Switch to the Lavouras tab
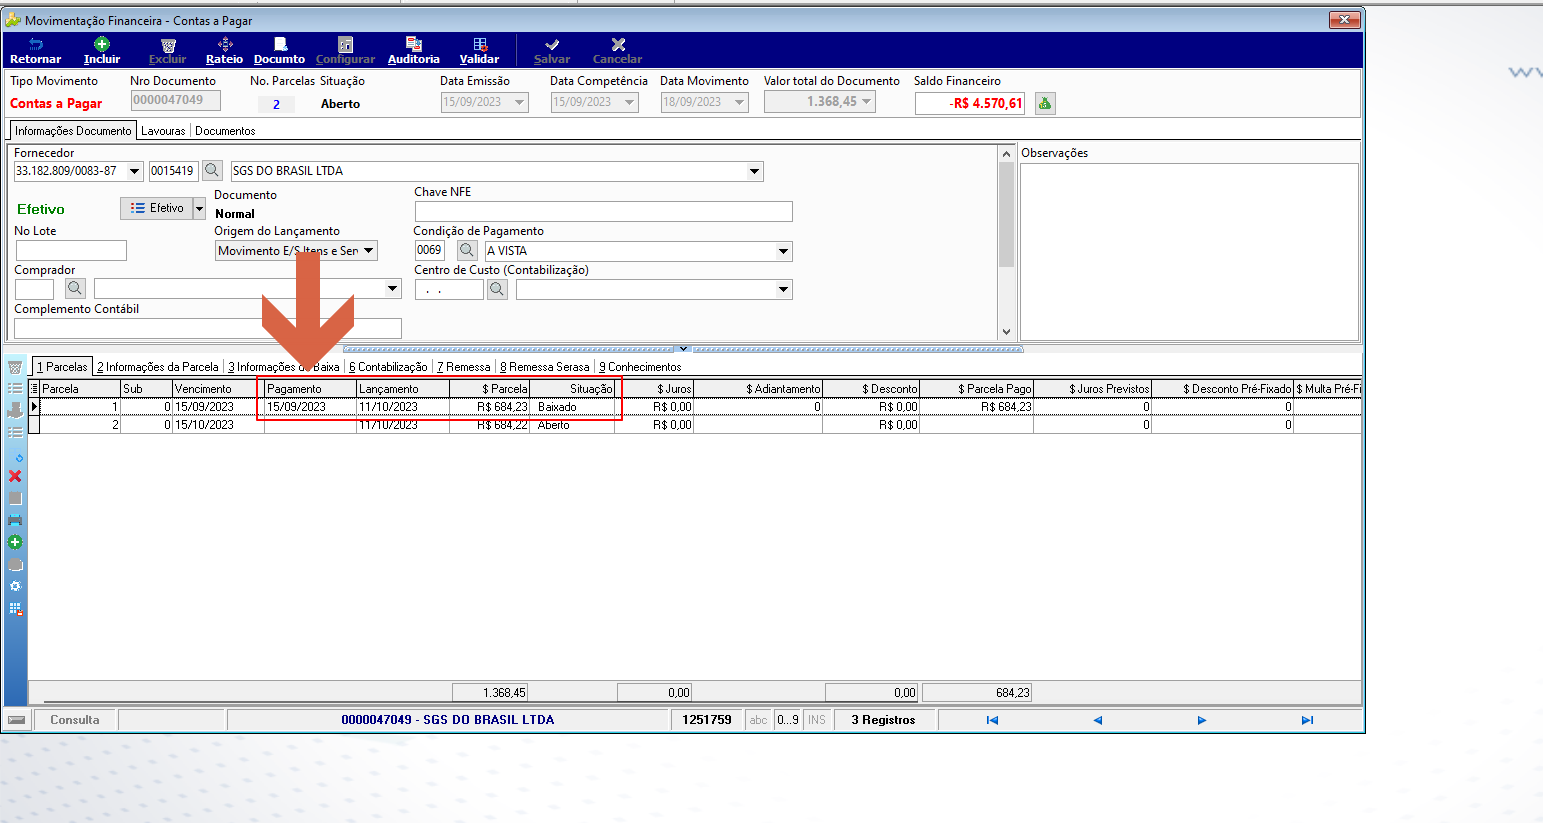 point(163,131)
